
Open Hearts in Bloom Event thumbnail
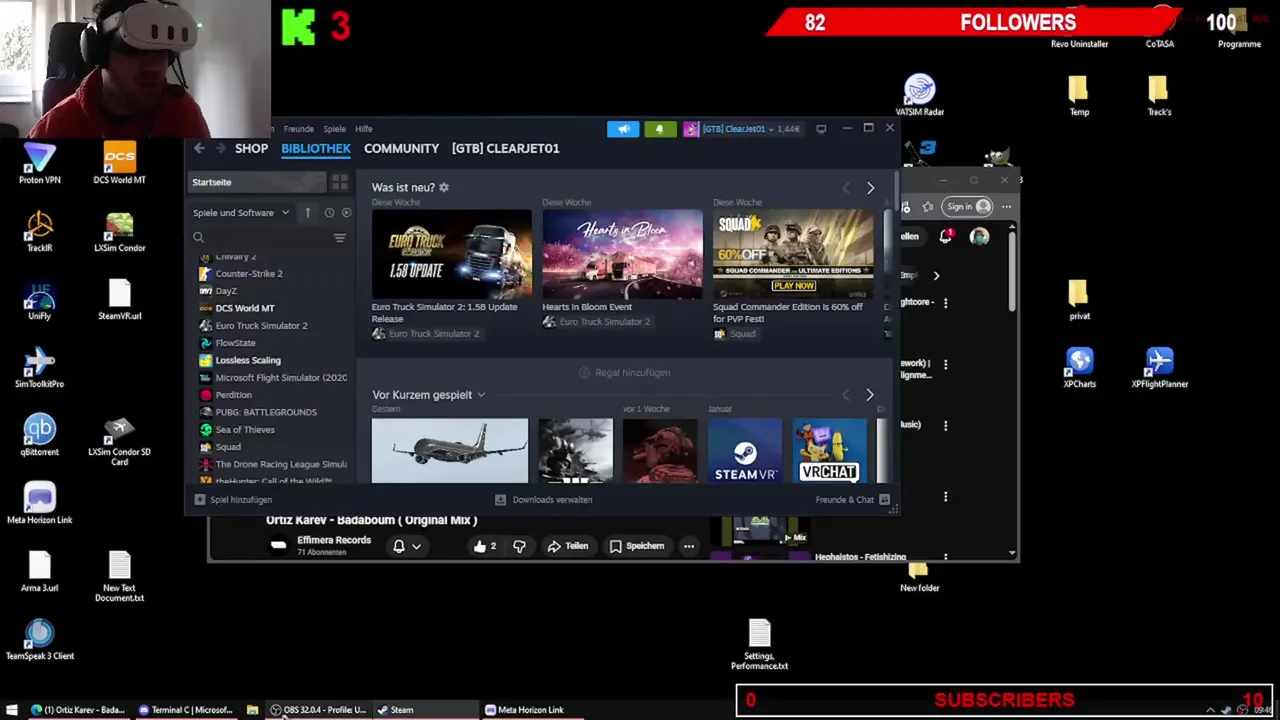(622, 255)
